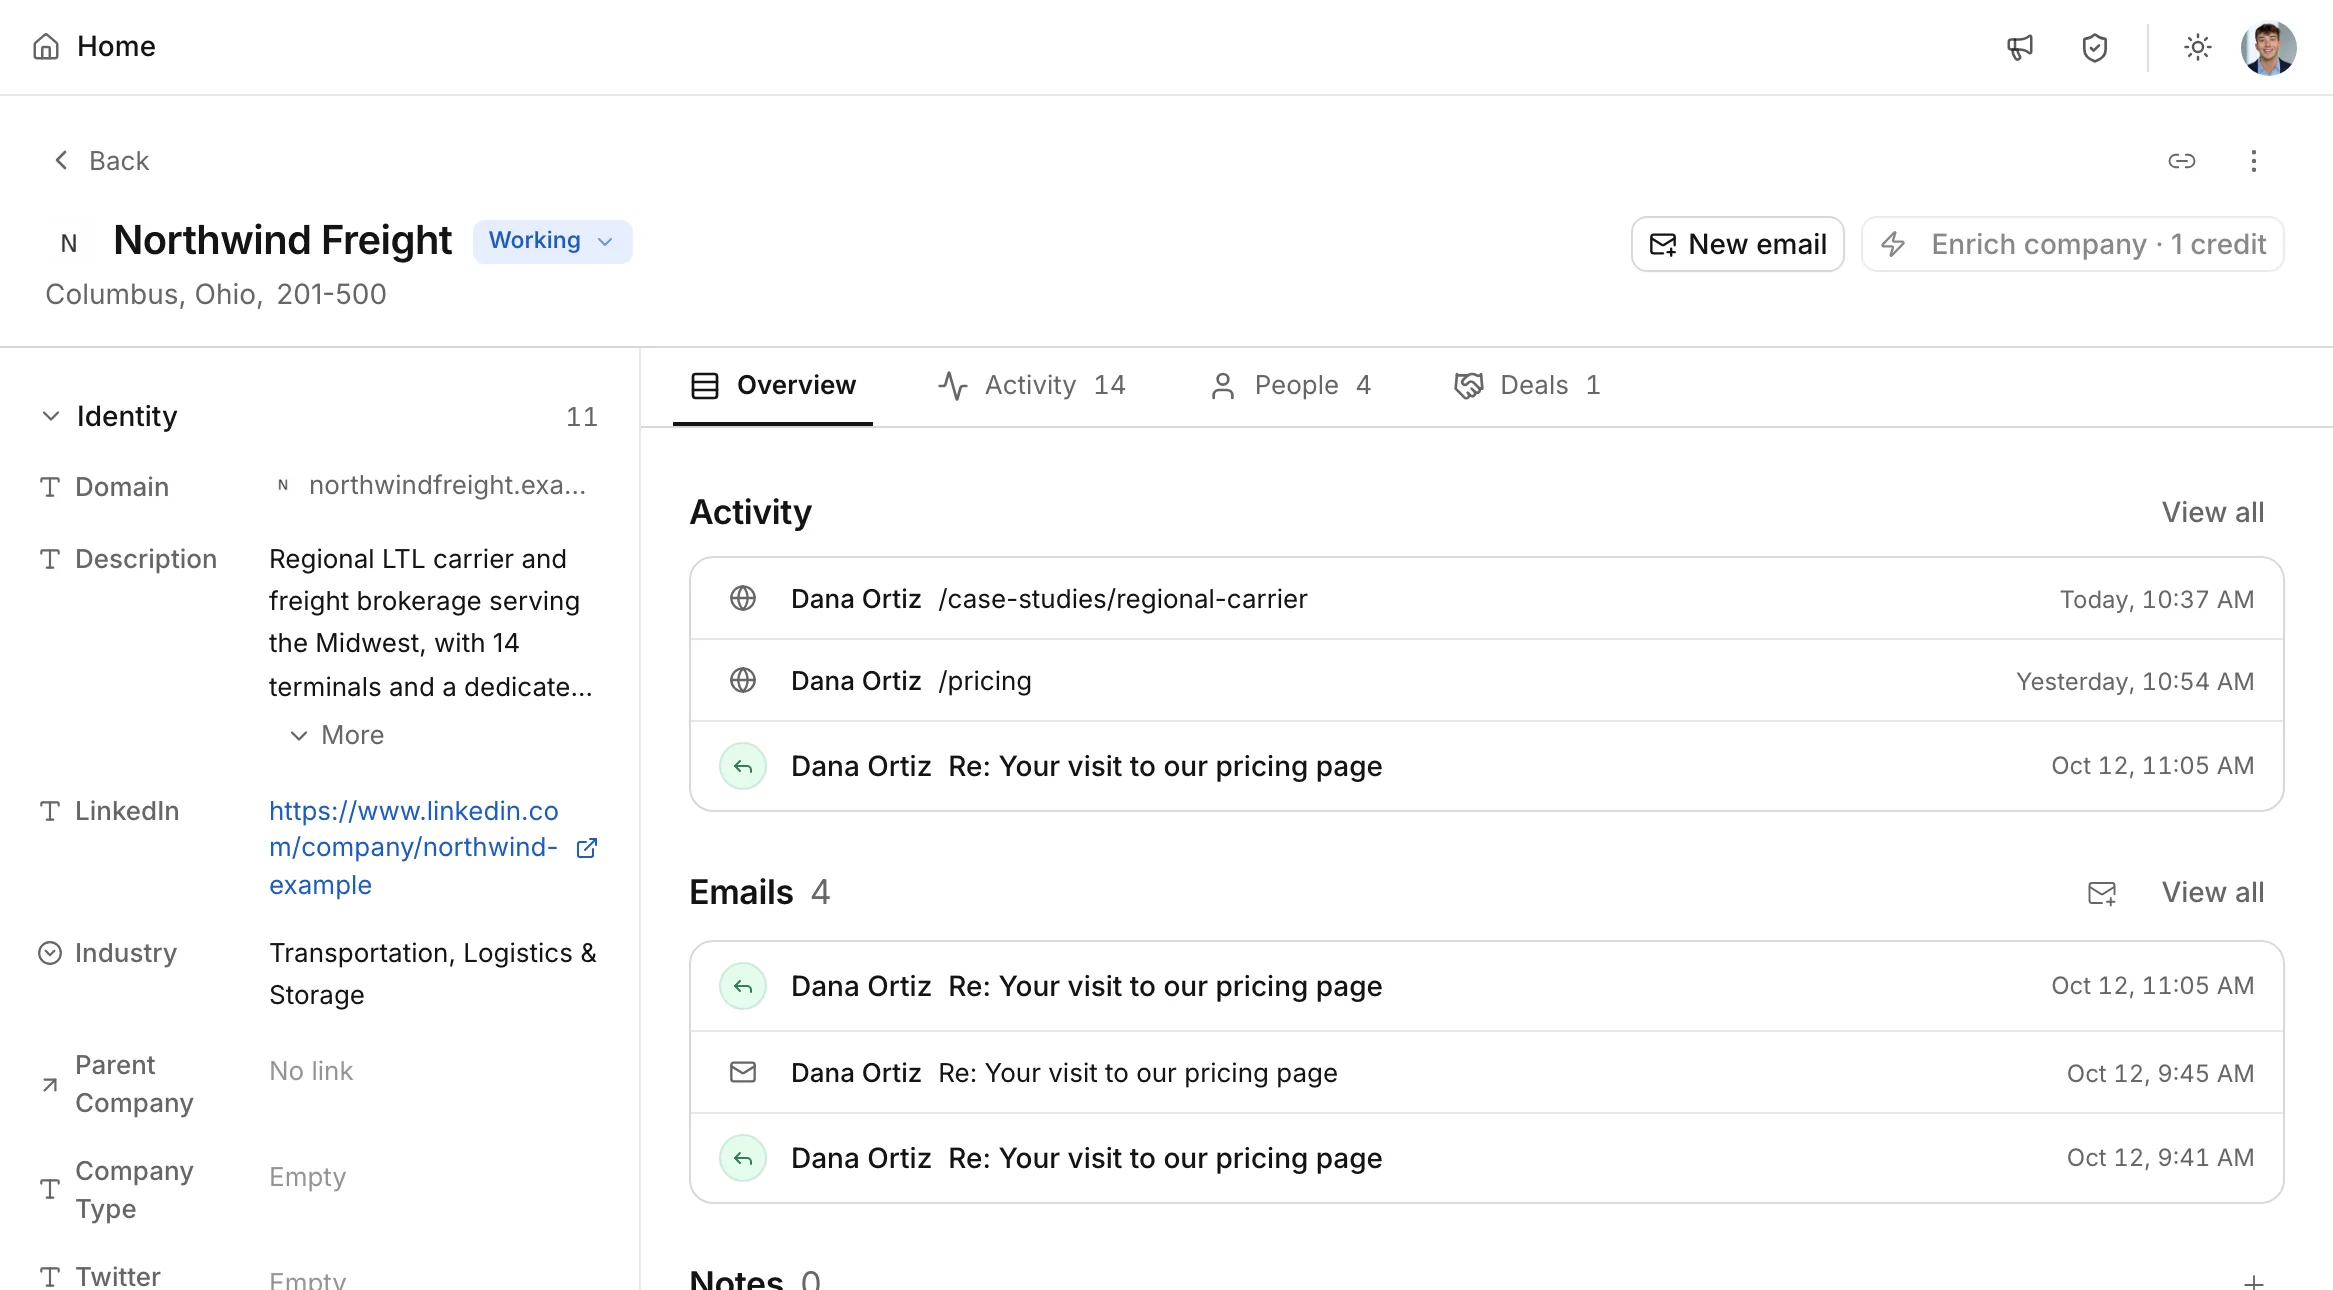Collapse the Identity section
The width and height of the screenshot is (2333, 1290).
point(51,416)
